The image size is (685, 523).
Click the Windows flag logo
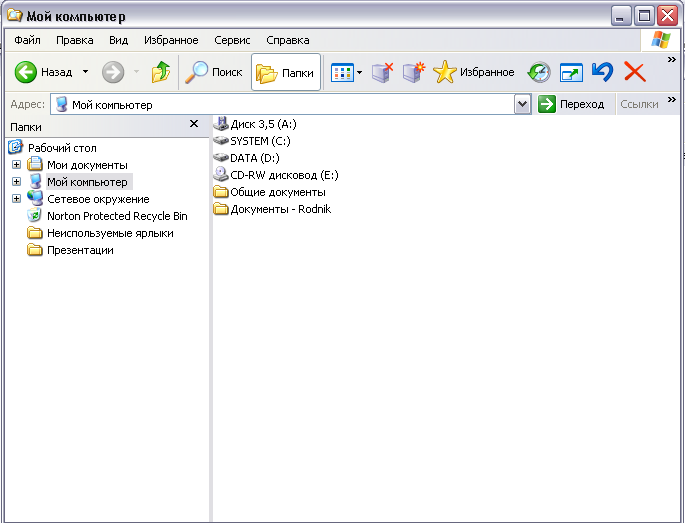click(661, 40)
